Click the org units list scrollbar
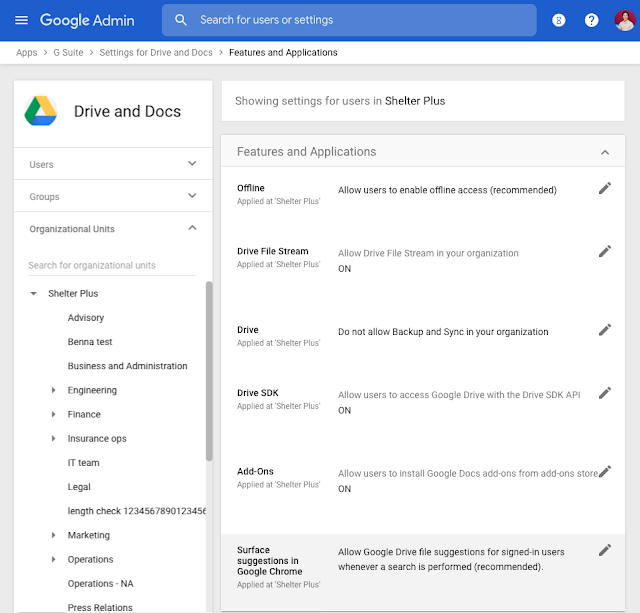 209,371
